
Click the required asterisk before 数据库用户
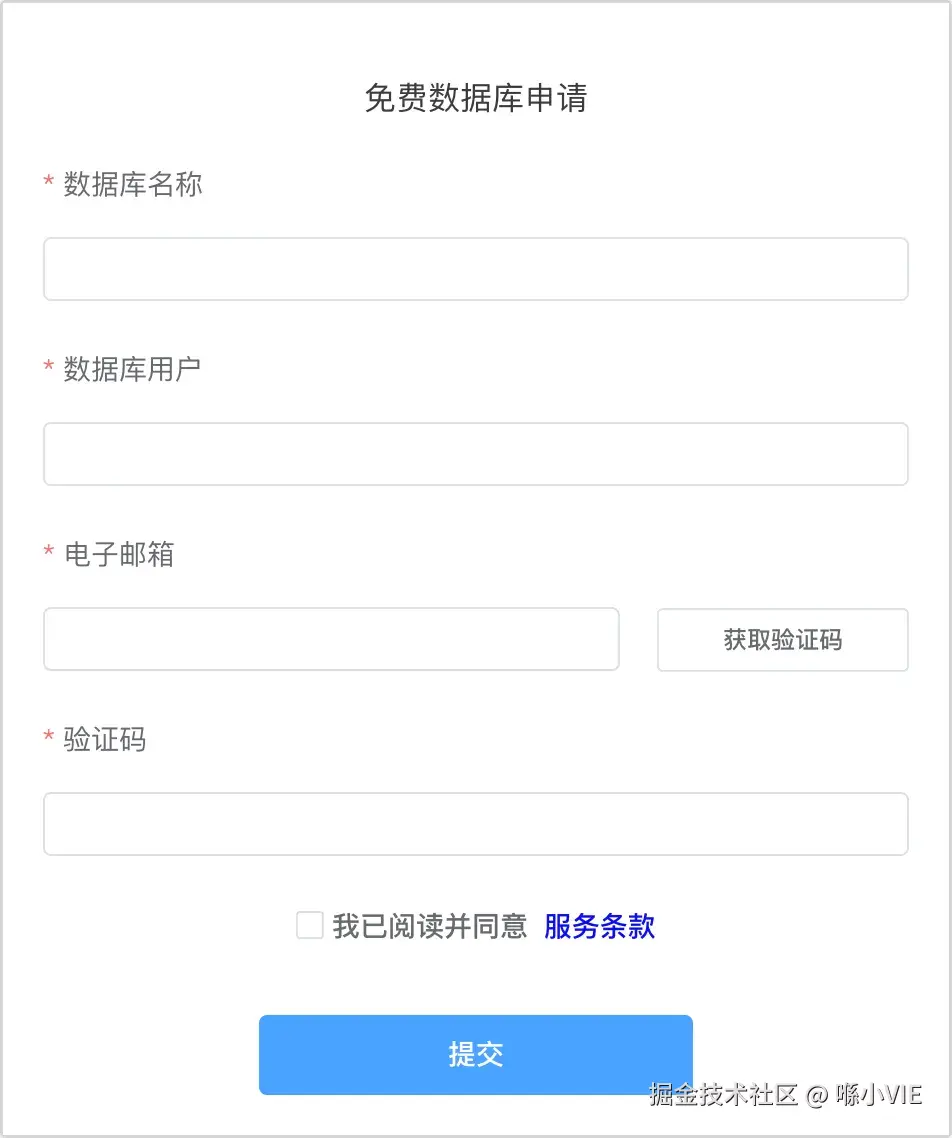(48, 369)
